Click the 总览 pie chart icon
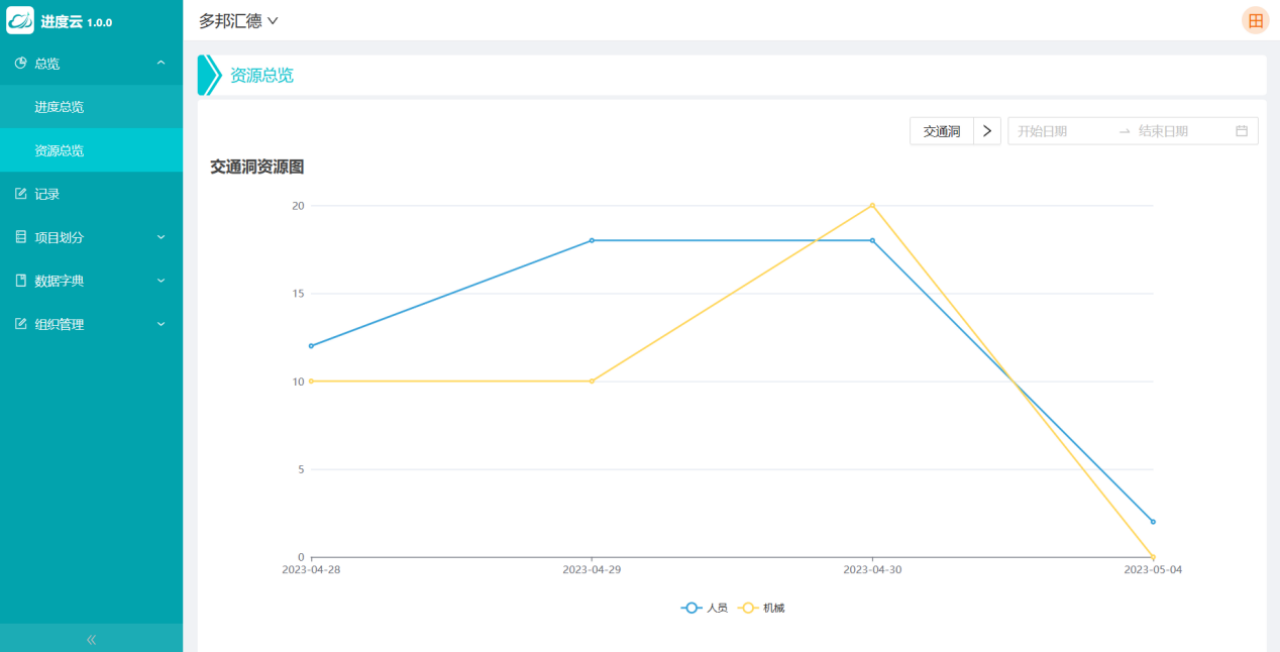Viewport: 1280px width, 652px height. (x=21, y=63)
